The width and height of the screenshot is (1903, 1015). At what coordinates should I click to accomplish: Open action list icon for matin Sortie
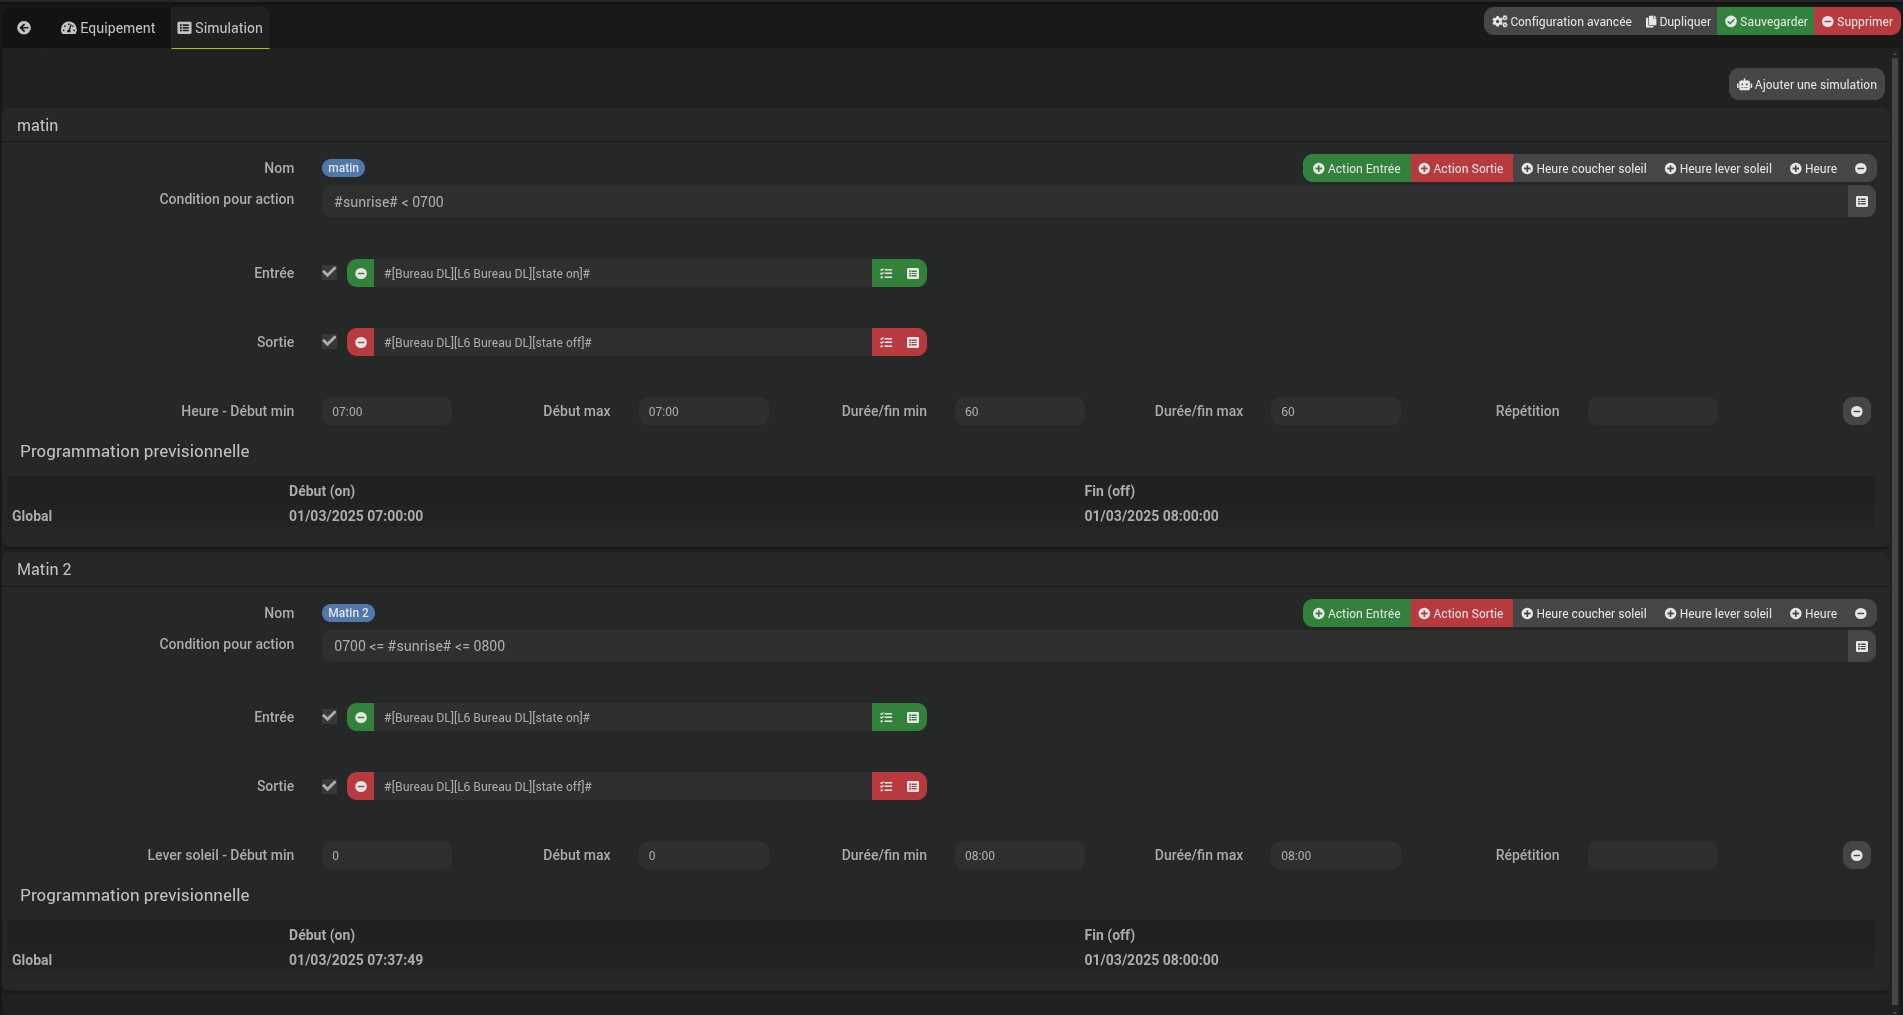[886, 343]
